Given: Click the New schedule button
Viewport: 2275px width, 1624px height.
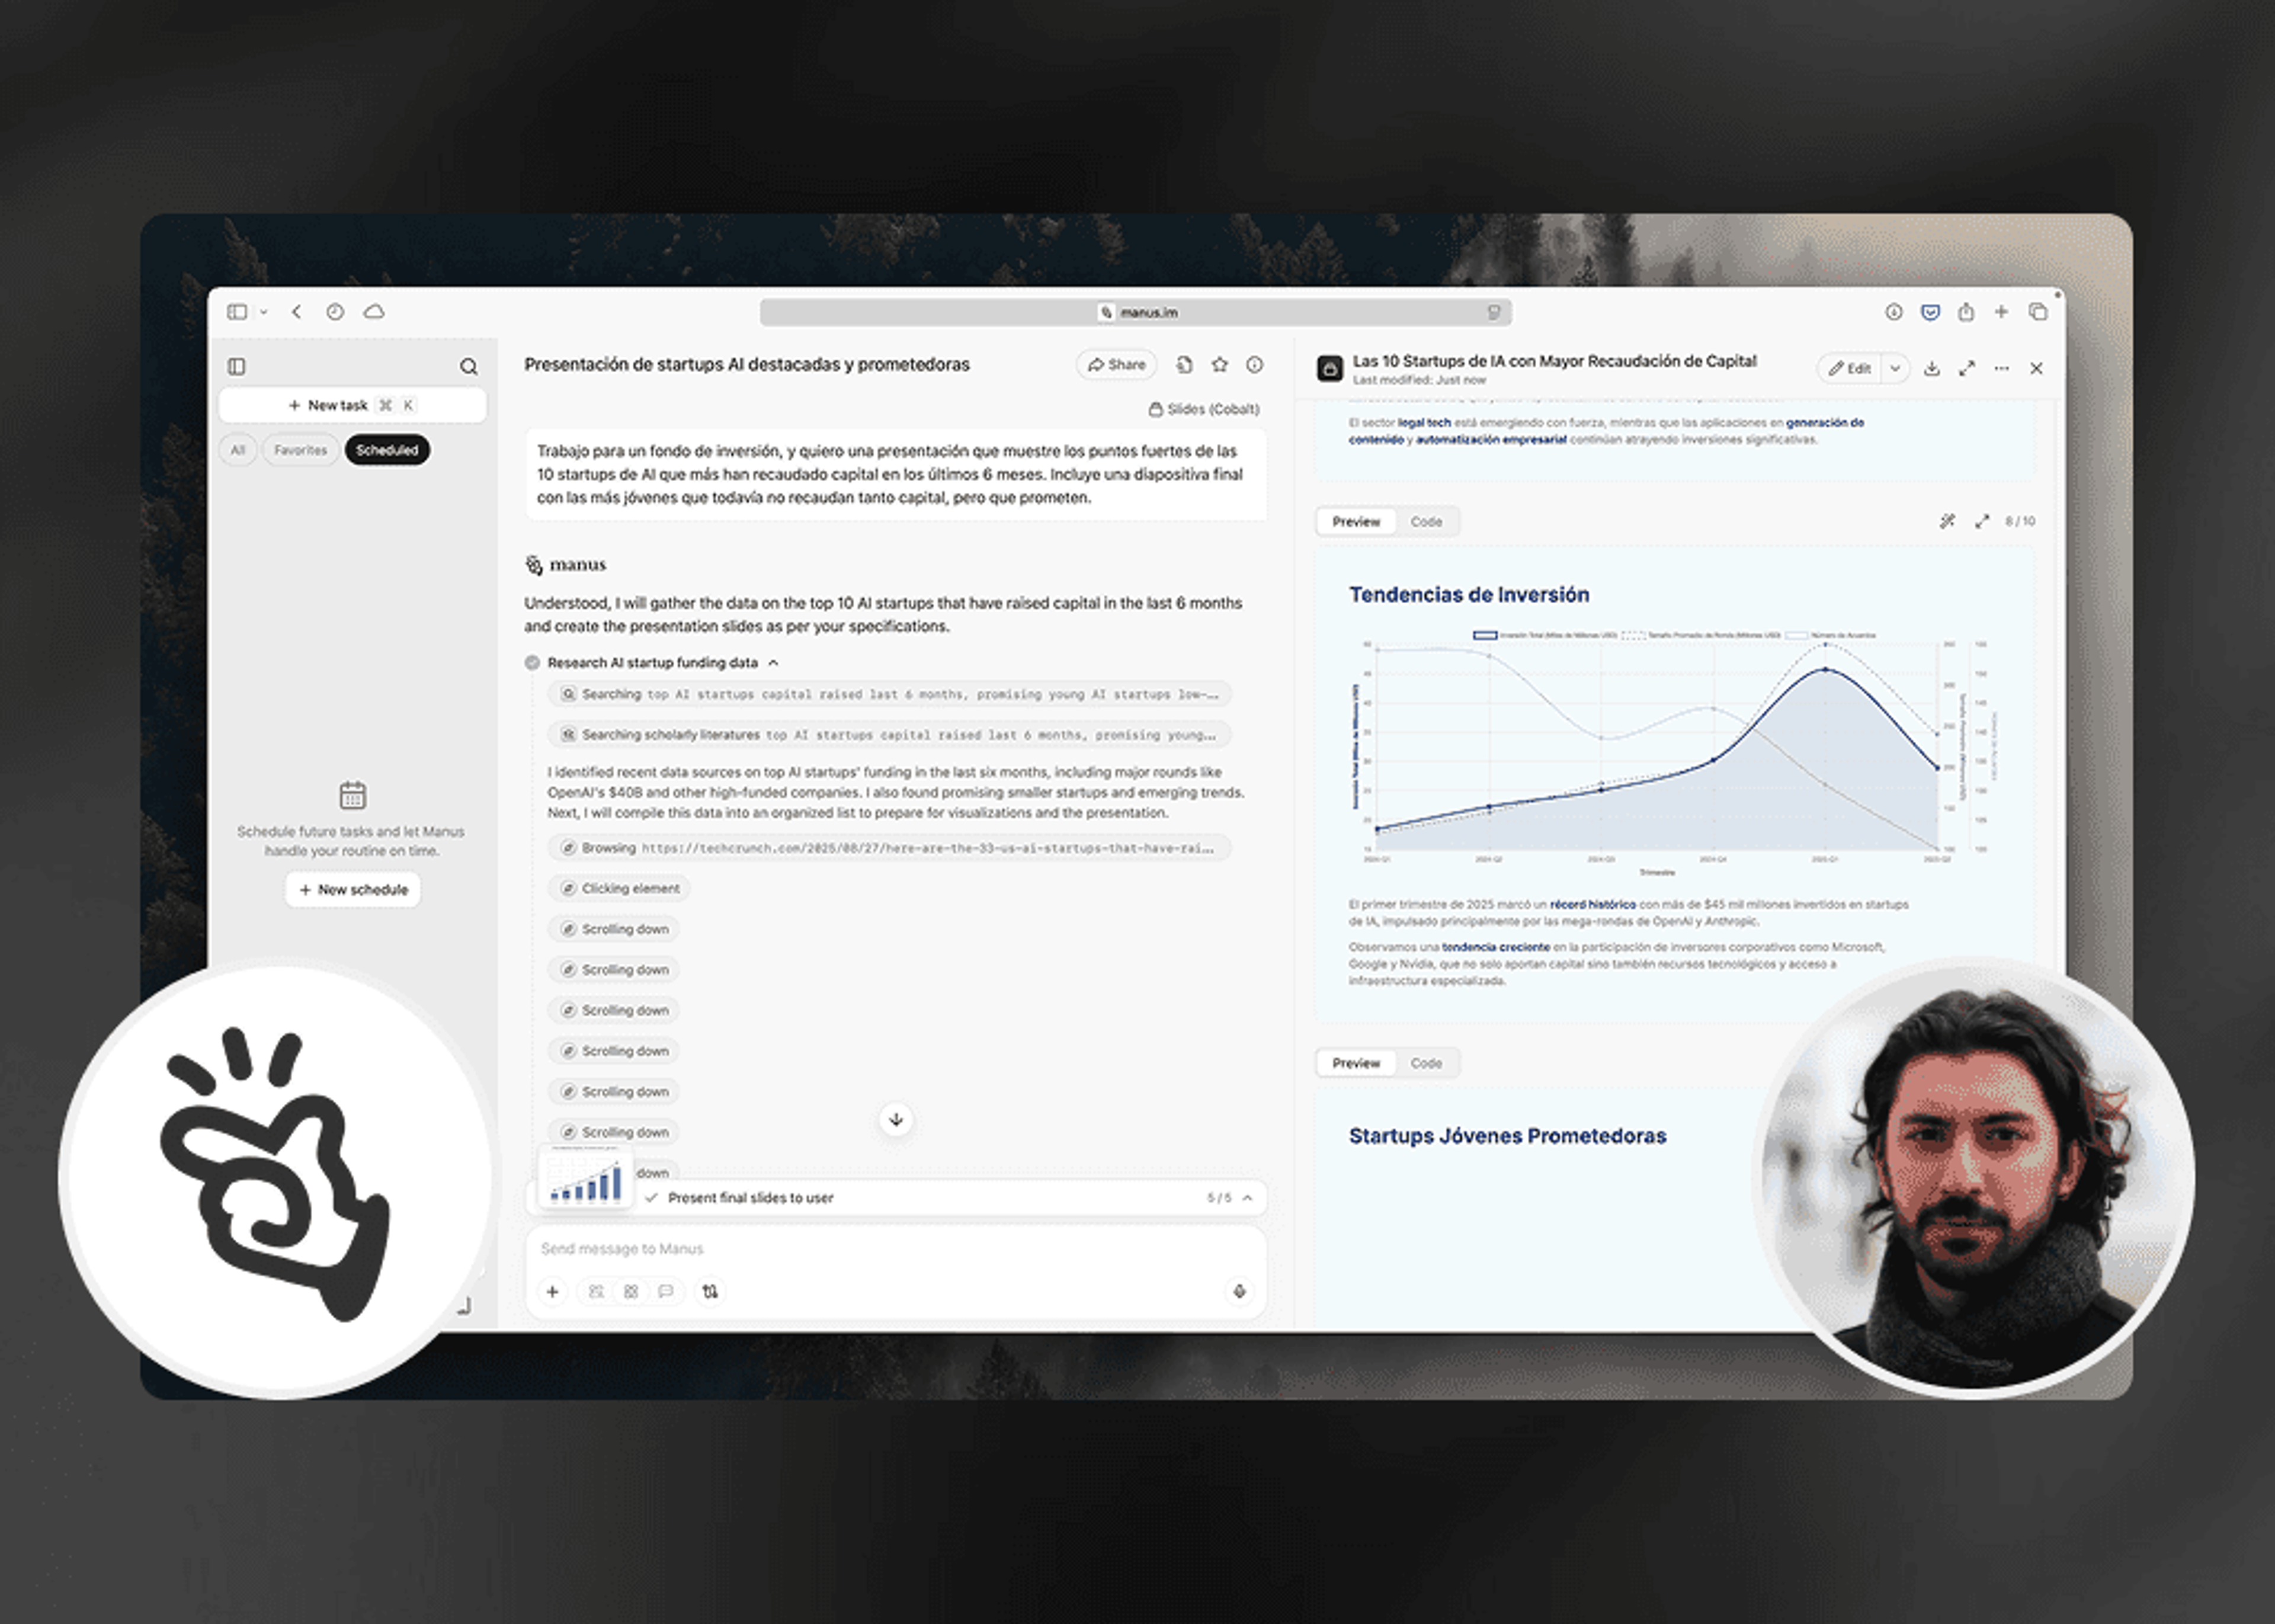Looking at the screenshot, I should point(353,889).
